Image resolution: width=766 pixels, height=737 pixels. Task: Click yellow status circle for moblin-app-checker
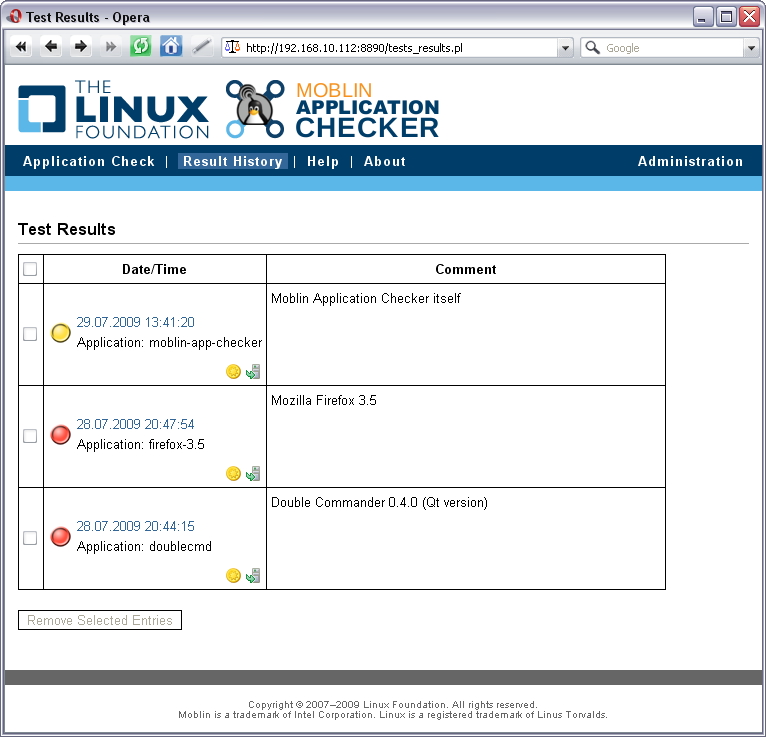coord(61,333)
